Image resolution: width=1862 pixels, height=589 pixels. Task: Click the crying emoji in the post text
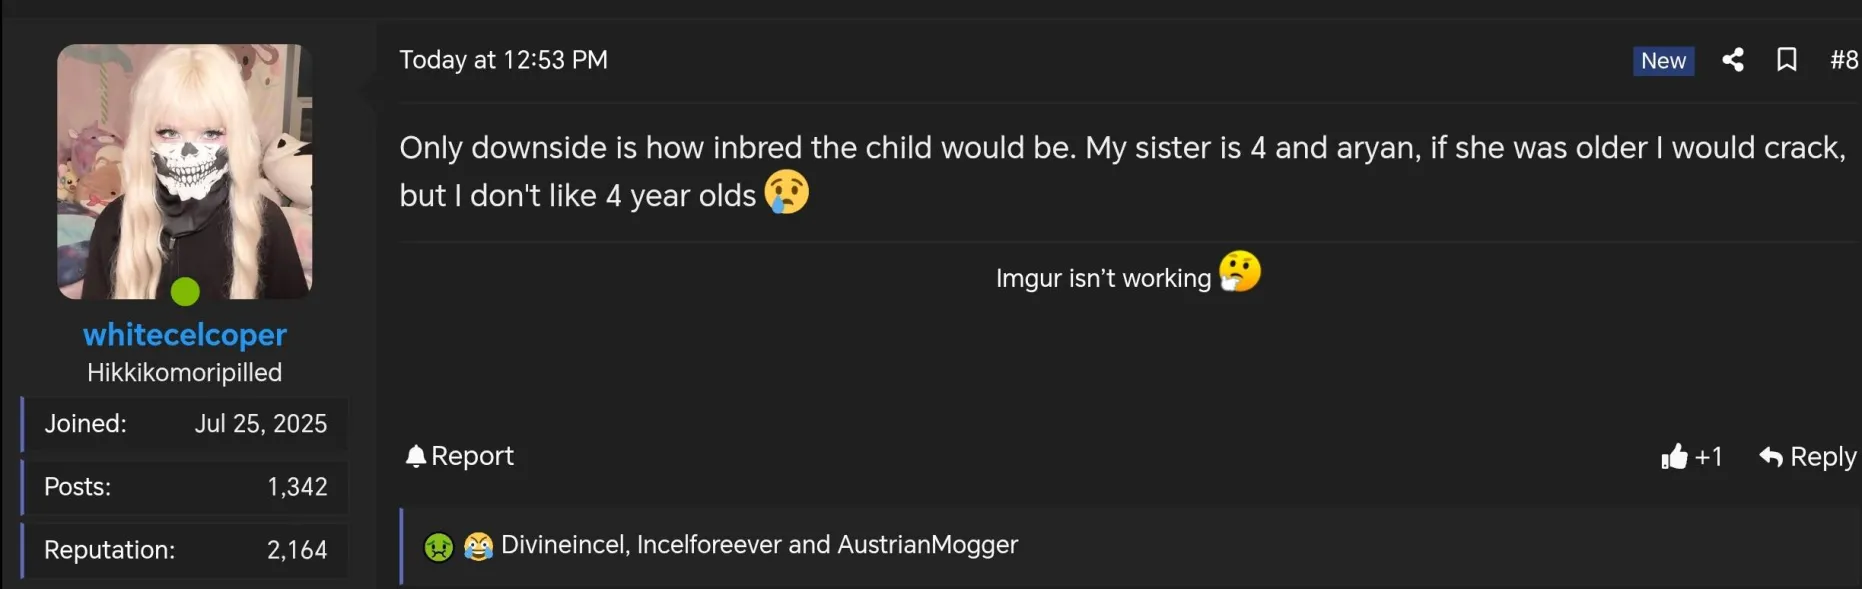[787, 191]
